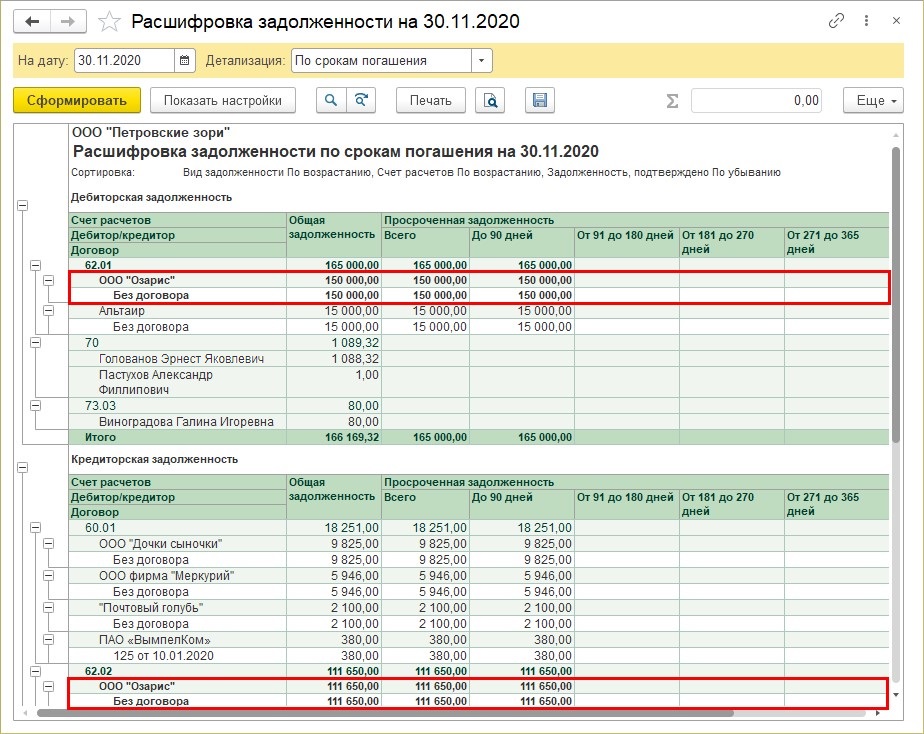
Task: Go forward with the right arrow button
Action: point(68,22)
